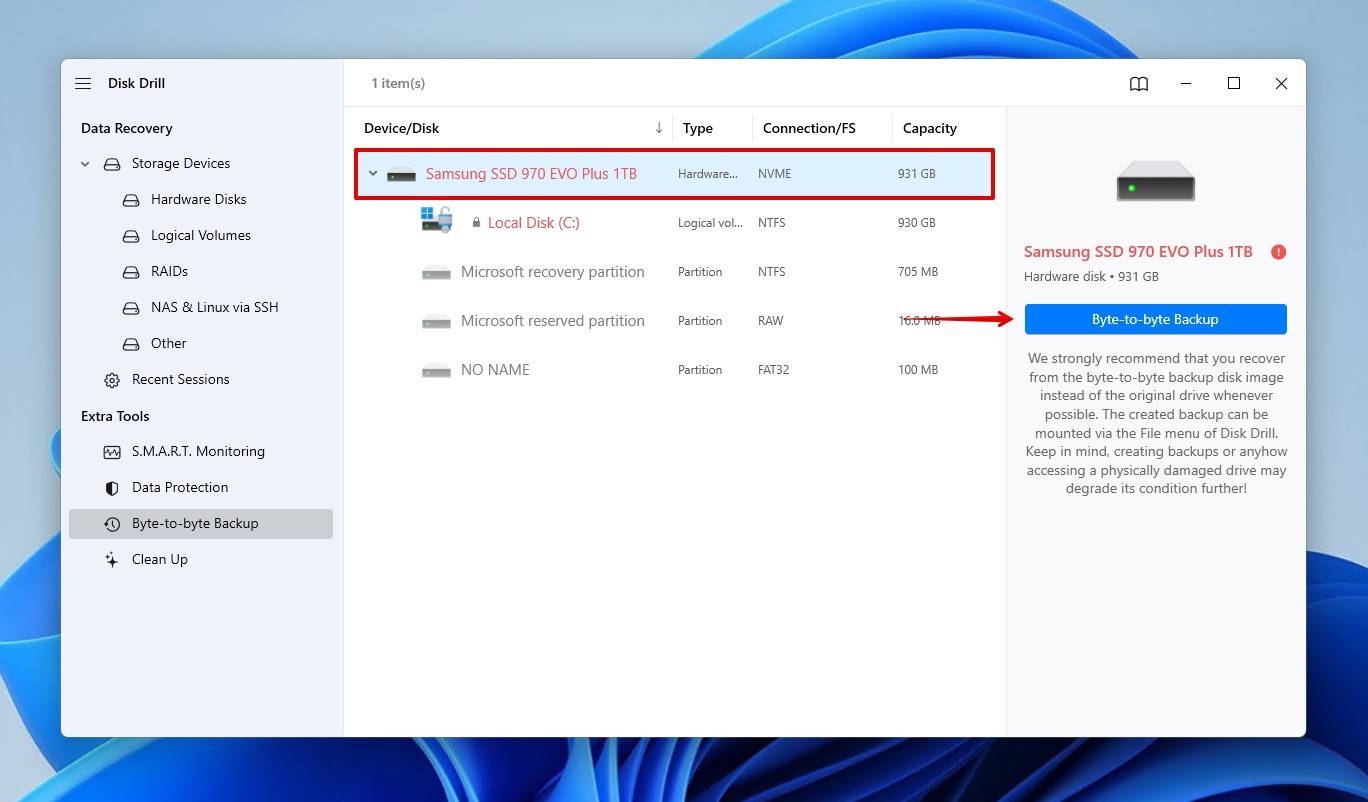The image size is (1368, 802).
Task: Click the Data Protection shield icon
Action: pos(112,488)
